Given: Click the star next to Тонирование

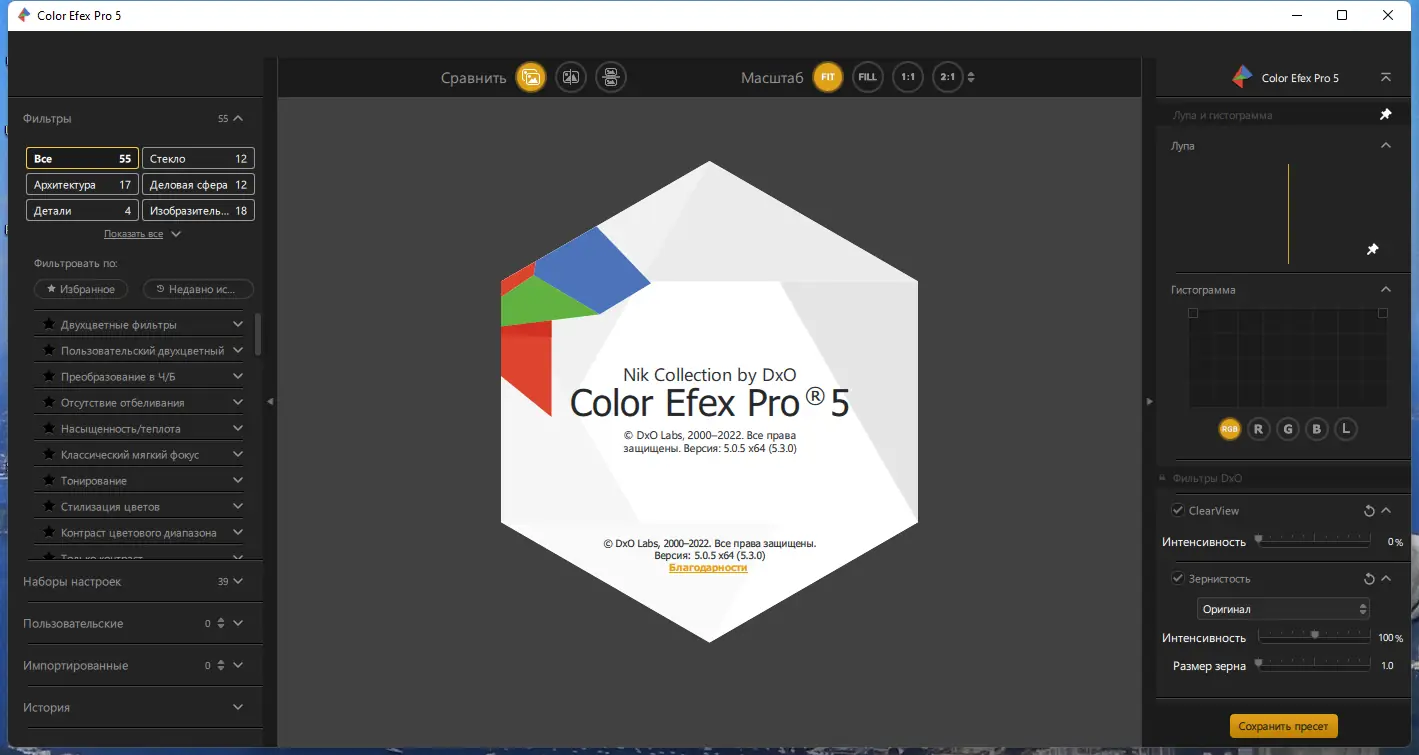Looking at the screenshot, I should [x=49, y=480].
